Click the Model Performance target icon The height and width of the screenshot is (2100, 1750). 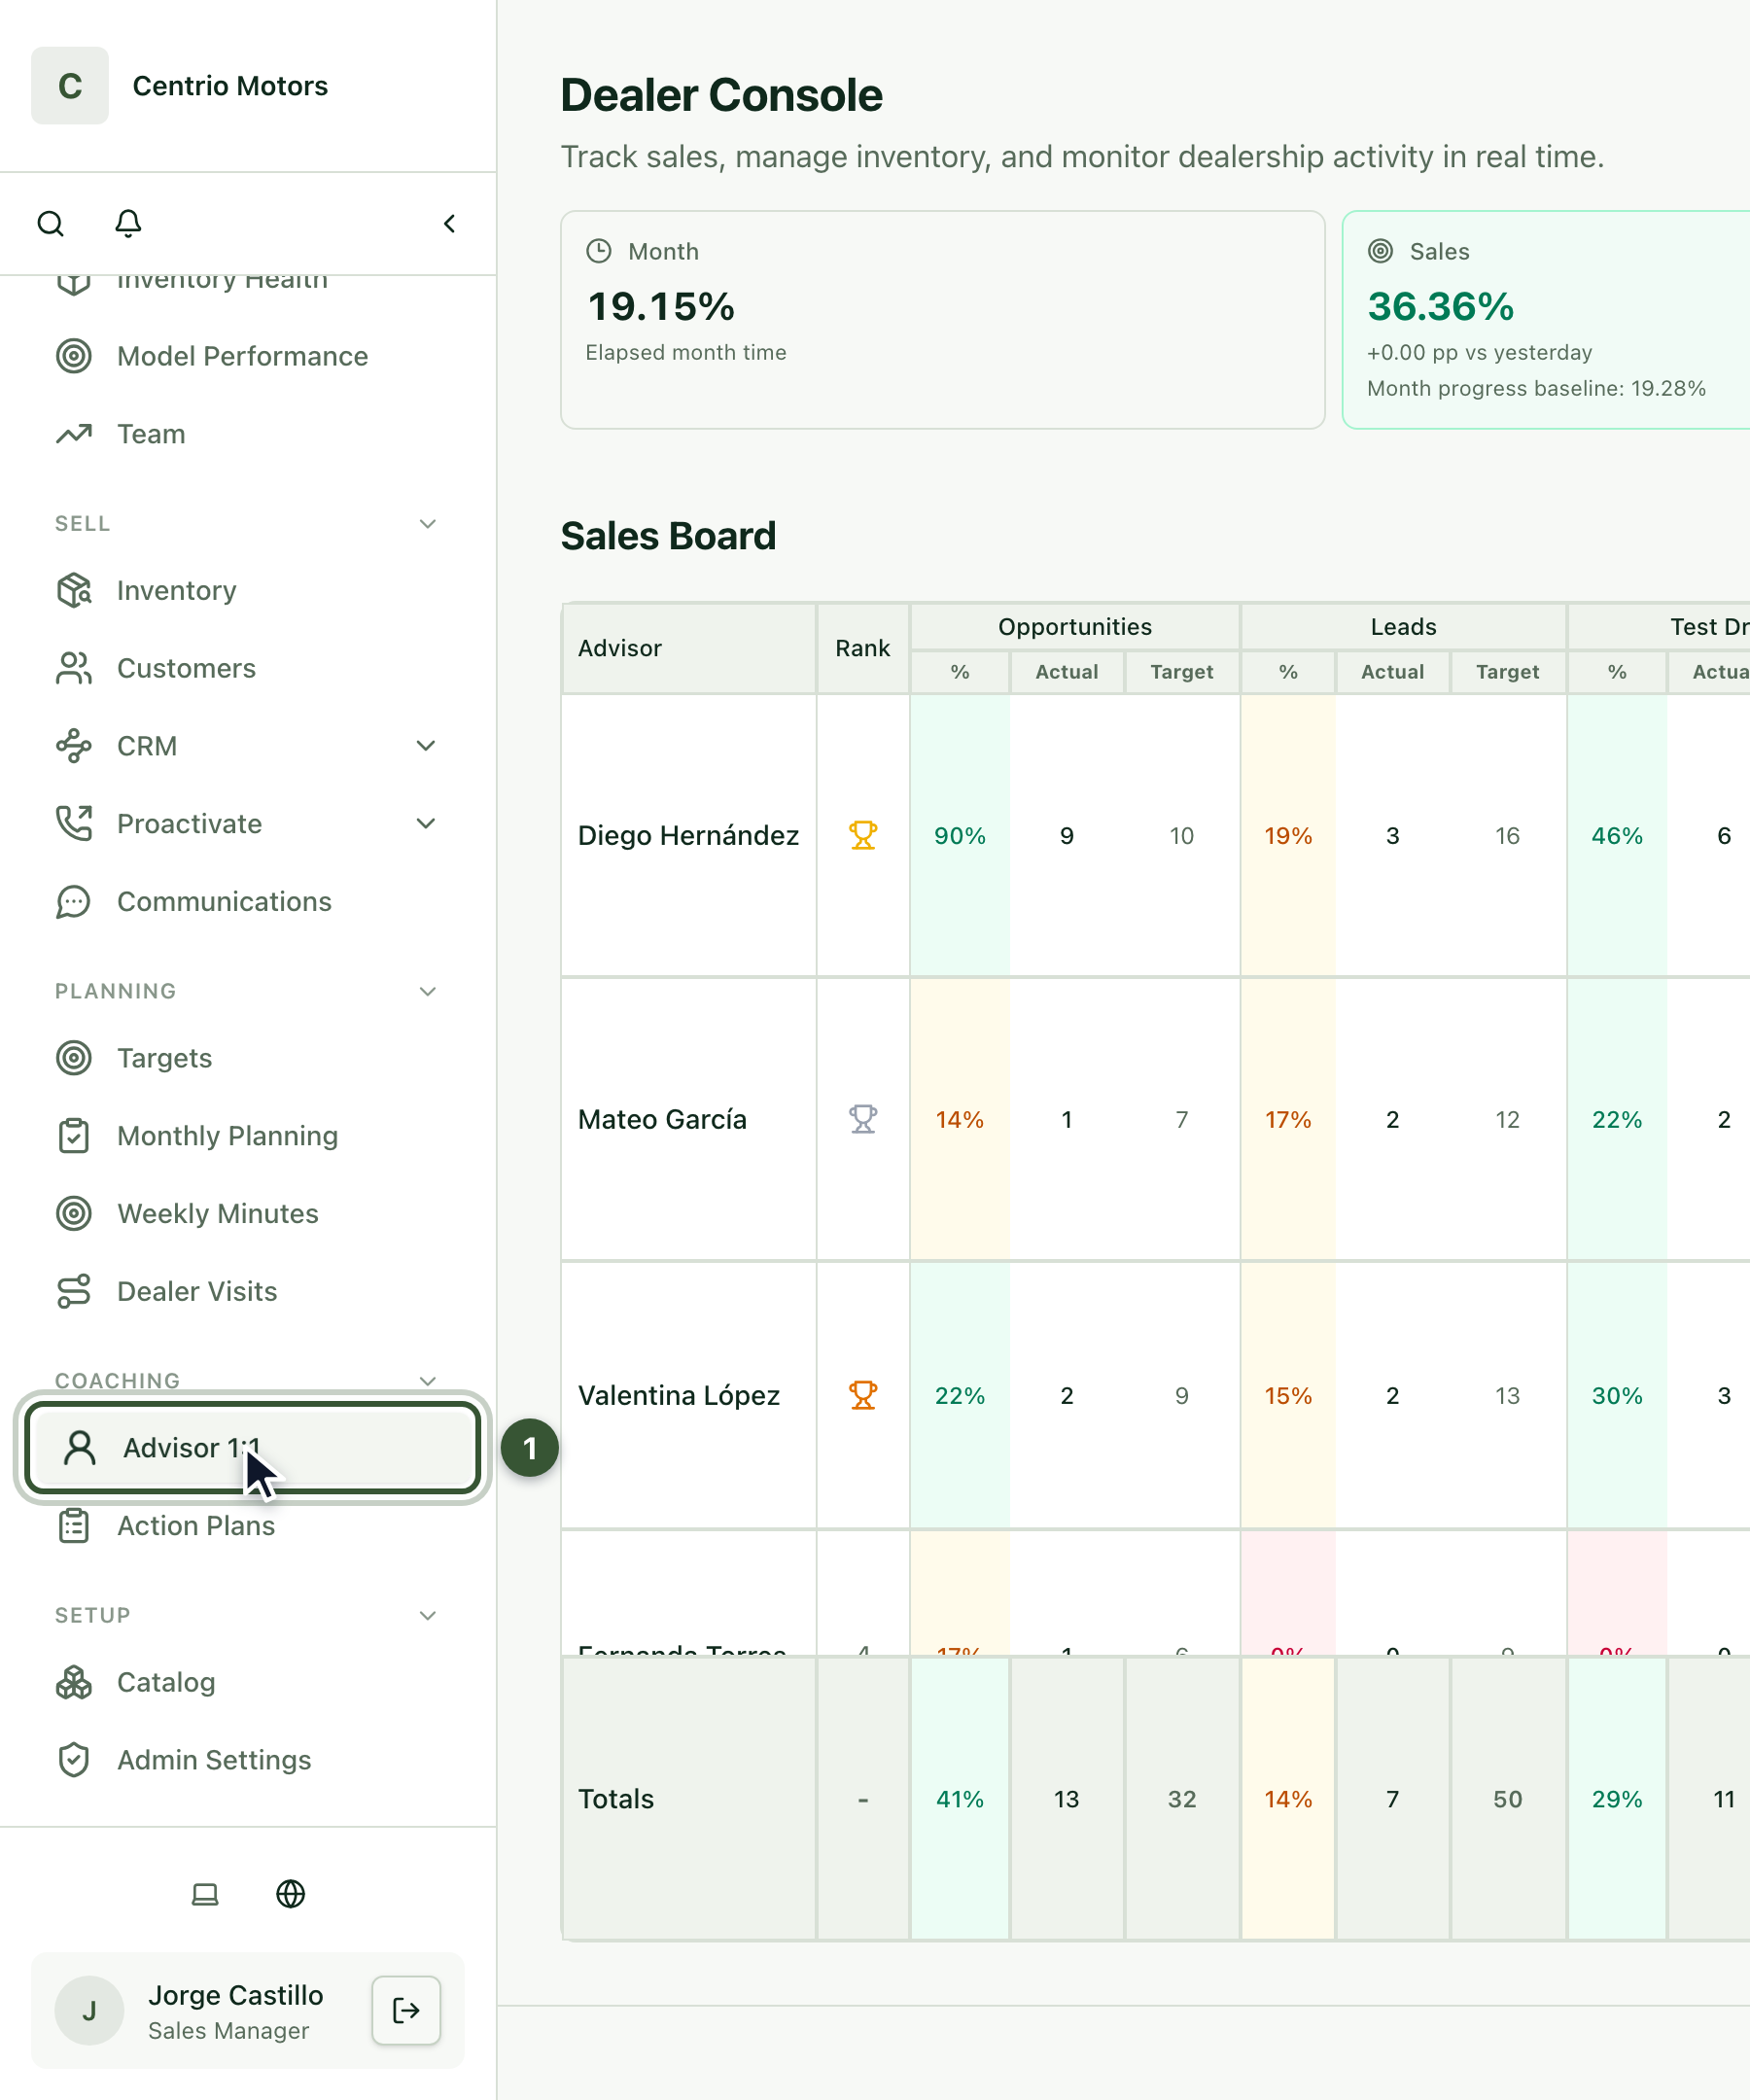click(74, 356)
